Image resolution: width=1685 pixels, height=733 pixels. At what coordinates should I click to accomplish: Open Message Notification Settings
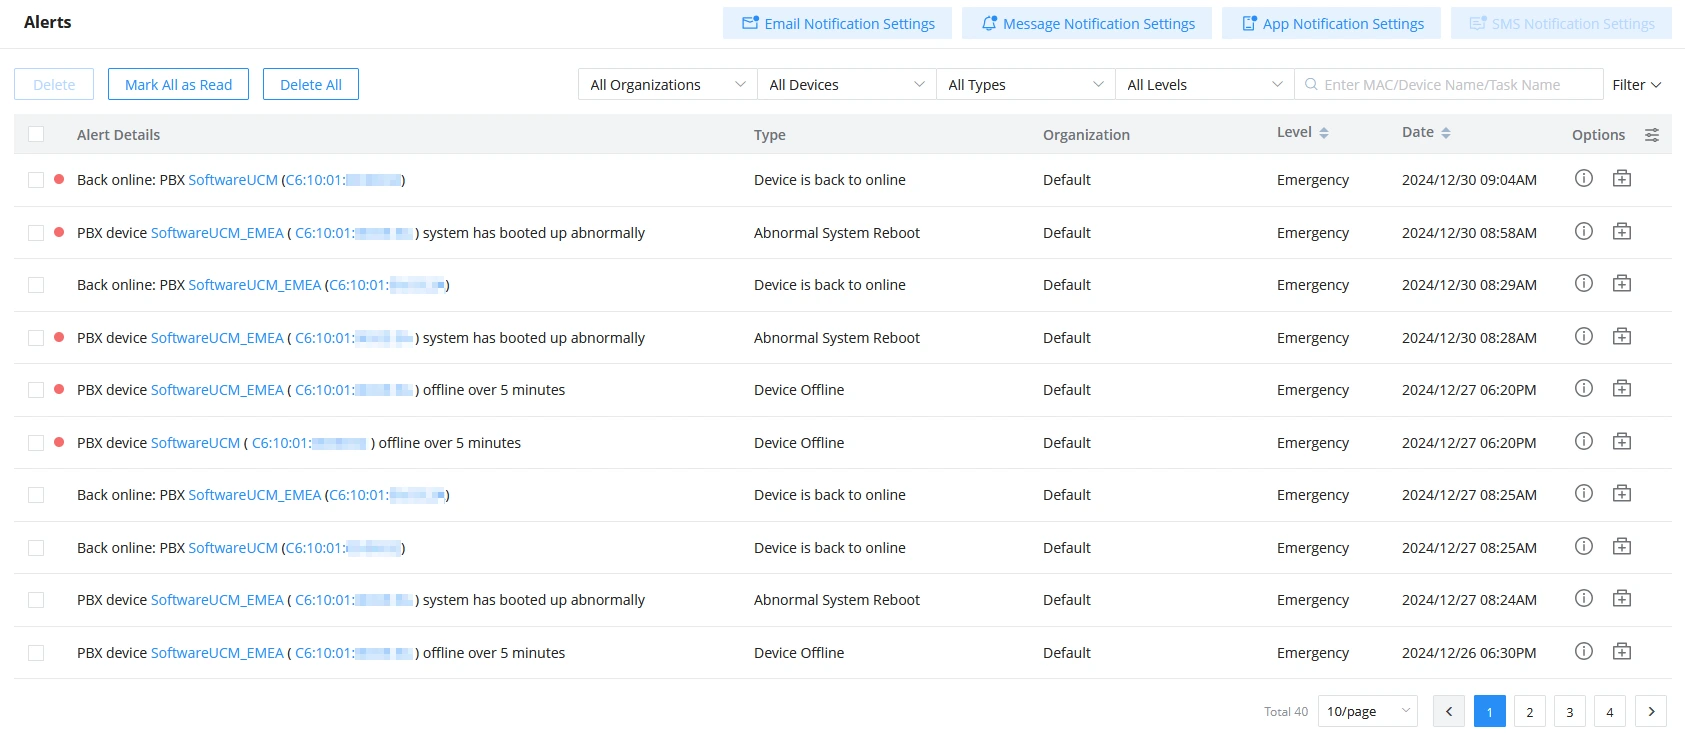1087,23
